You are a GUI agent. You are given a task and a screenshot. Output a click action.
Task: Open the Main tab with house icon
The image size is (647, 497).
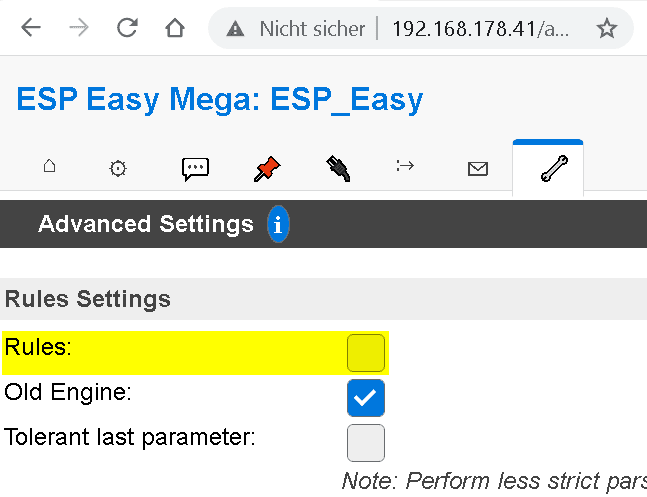[x=49, y=167]
